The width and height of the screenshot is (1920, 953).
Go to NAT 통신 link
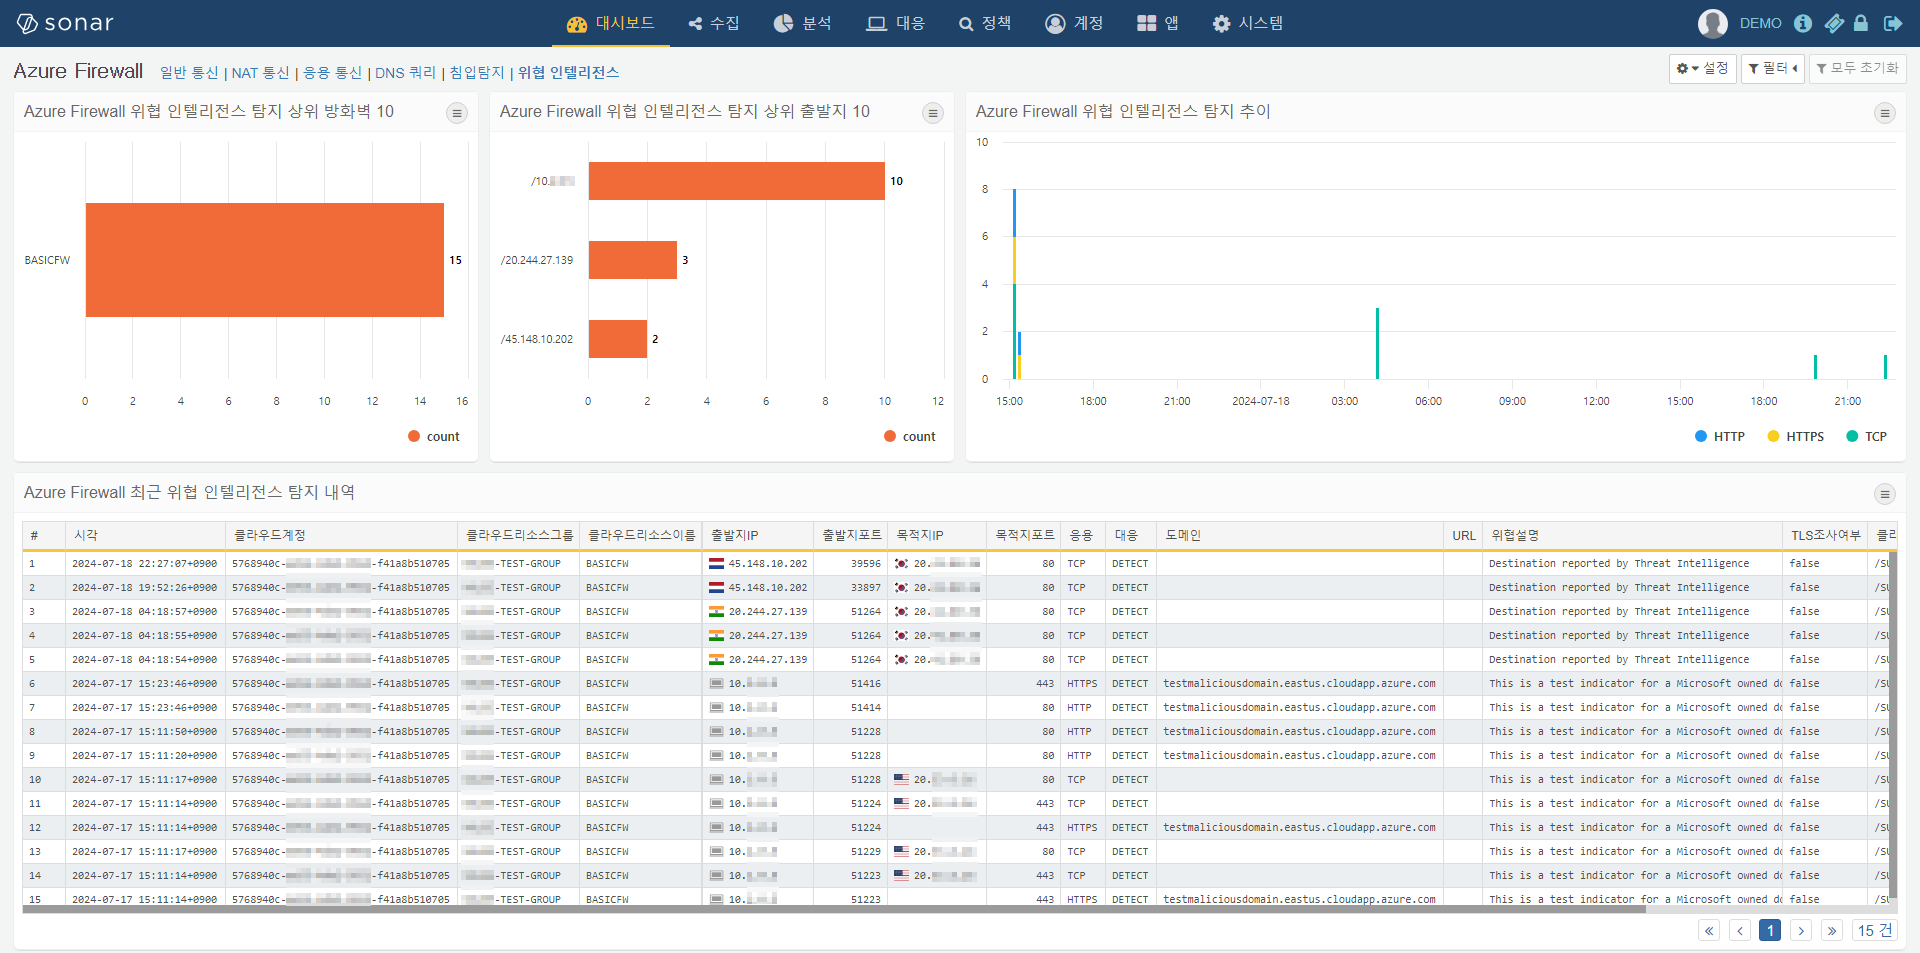point(260,73)
